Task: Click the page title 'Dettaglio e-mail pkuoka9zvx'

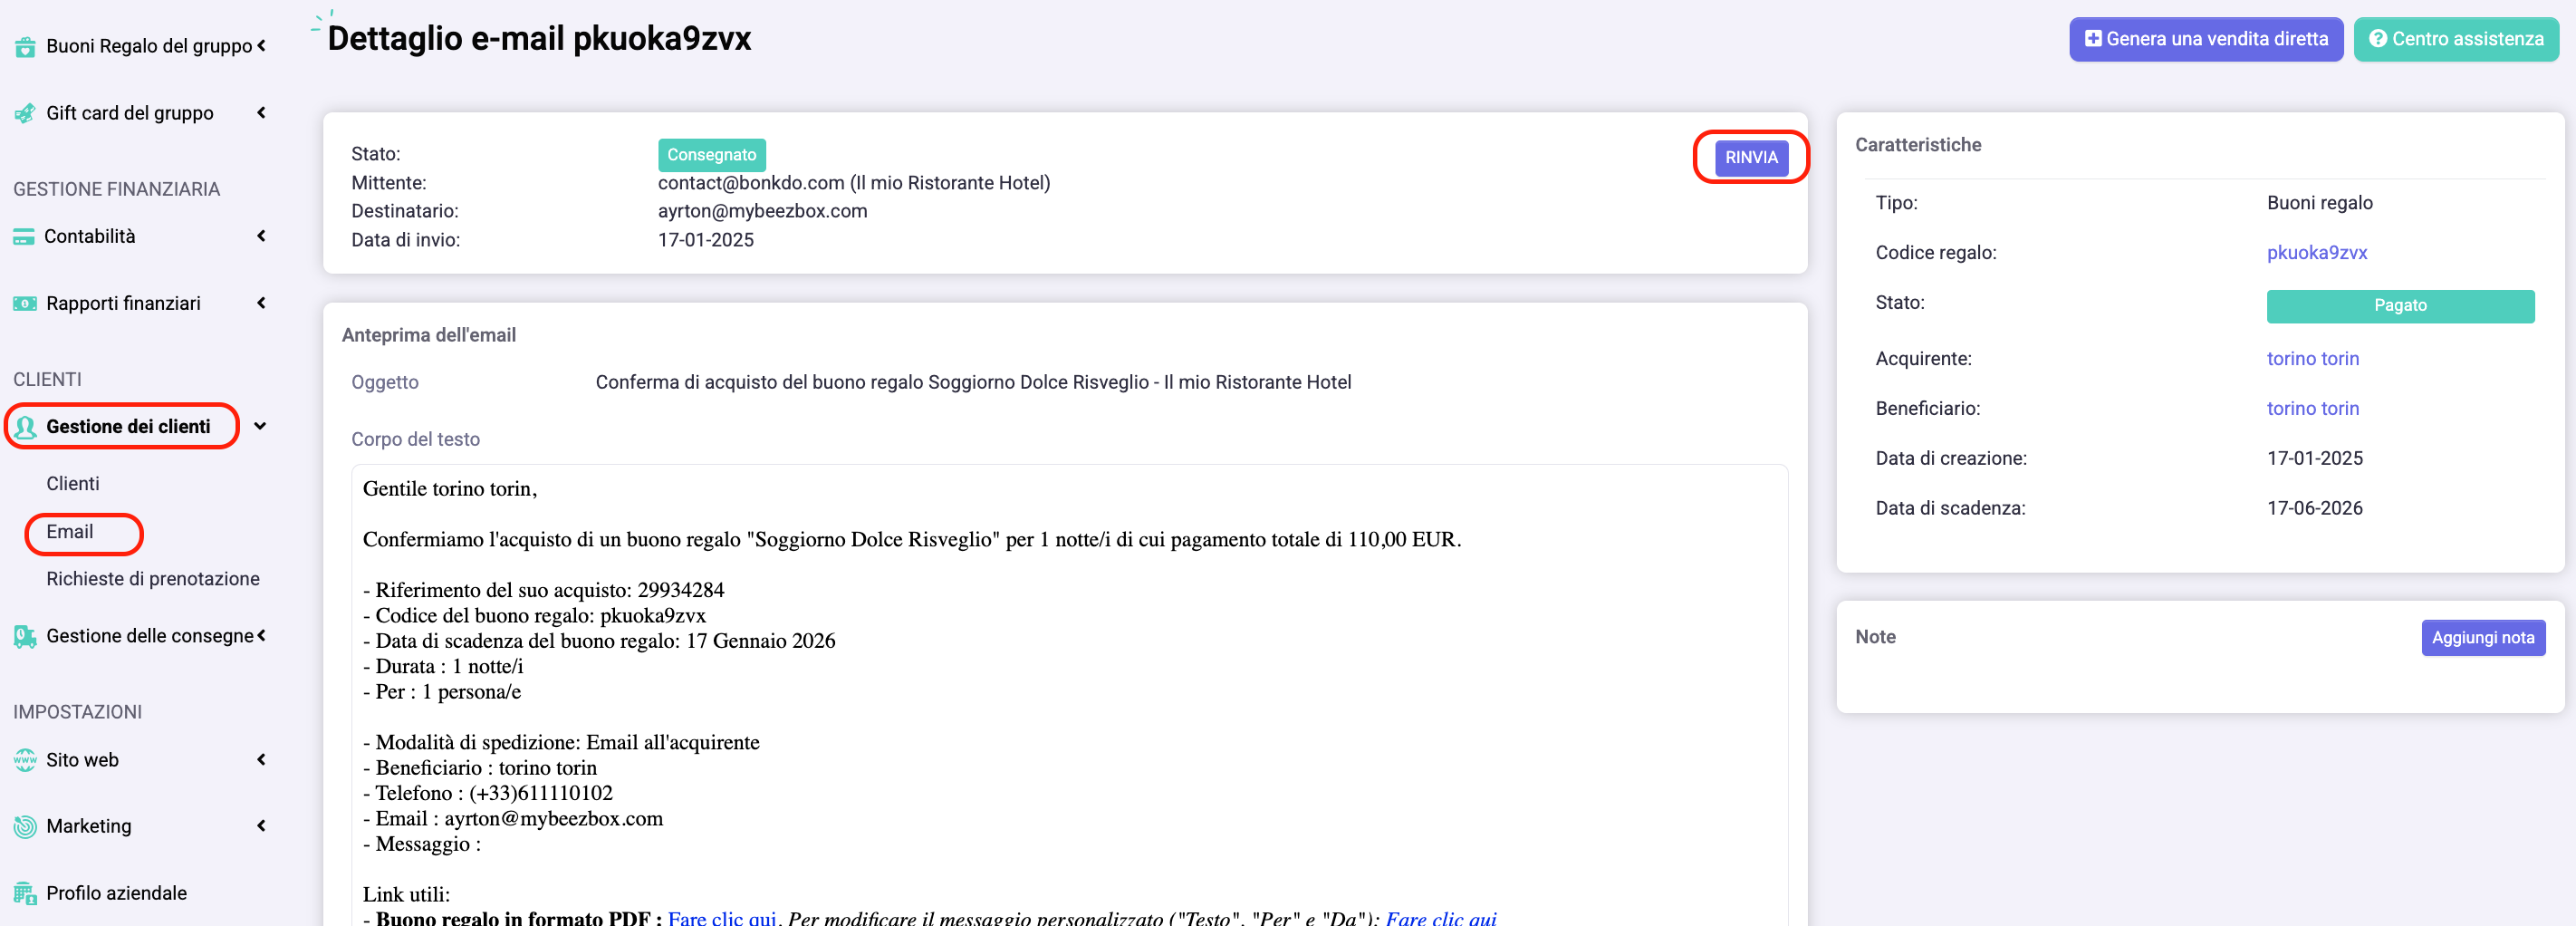Action: [x=539, y=39]
